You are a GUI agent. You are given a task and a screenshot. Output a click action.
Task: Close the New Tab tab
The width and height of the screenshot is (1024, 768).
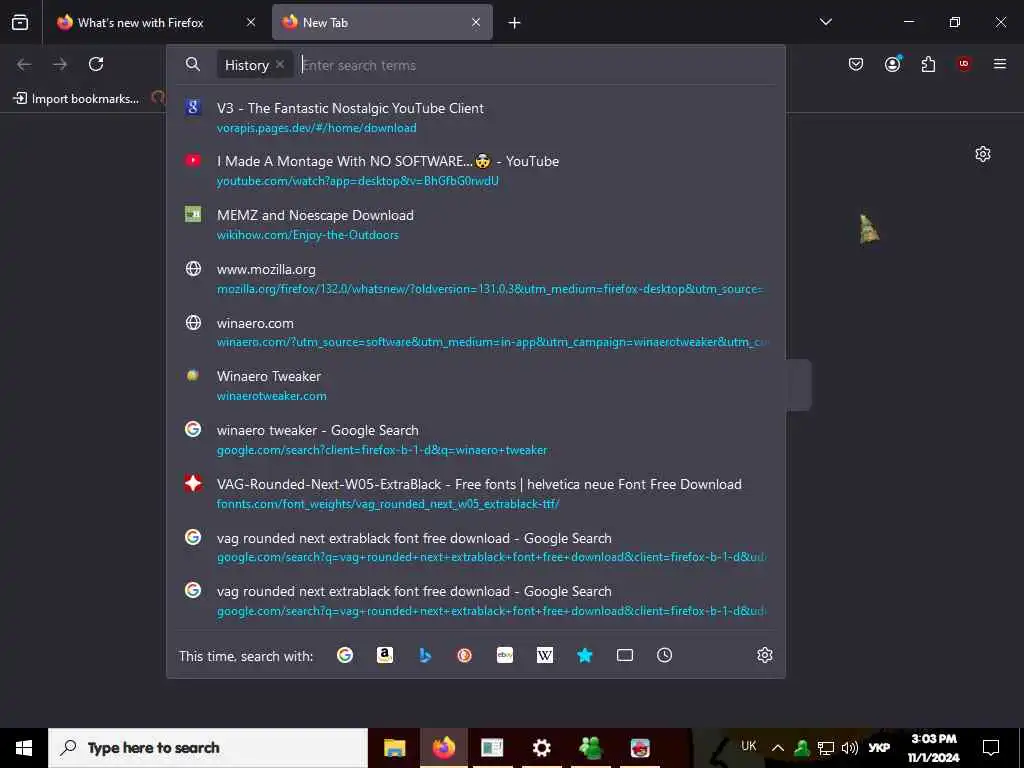coord(476,23)
